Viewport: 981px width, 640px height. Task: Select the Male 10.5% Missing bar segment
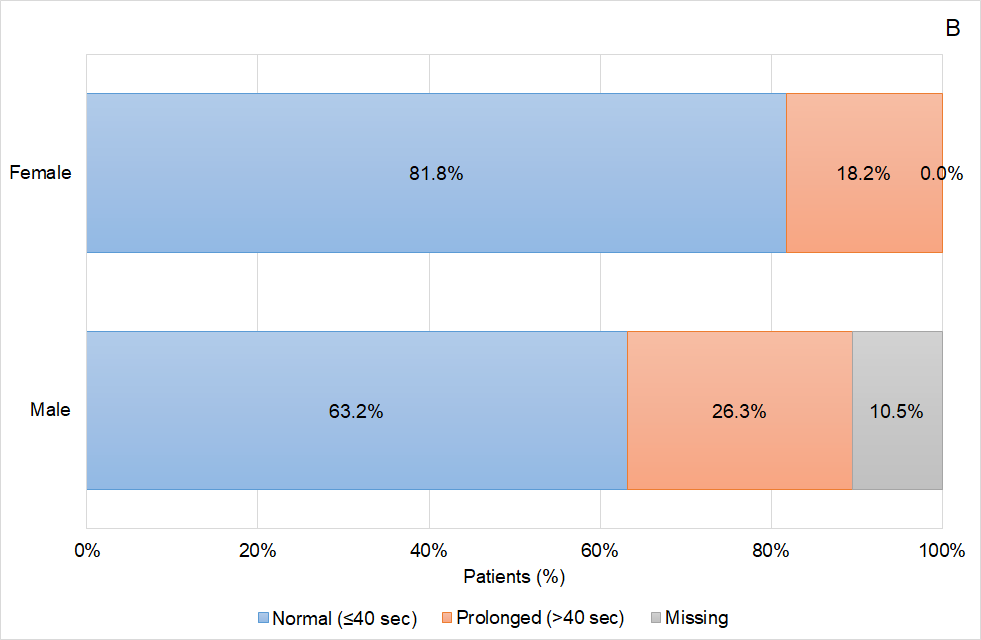coord(897,411)
